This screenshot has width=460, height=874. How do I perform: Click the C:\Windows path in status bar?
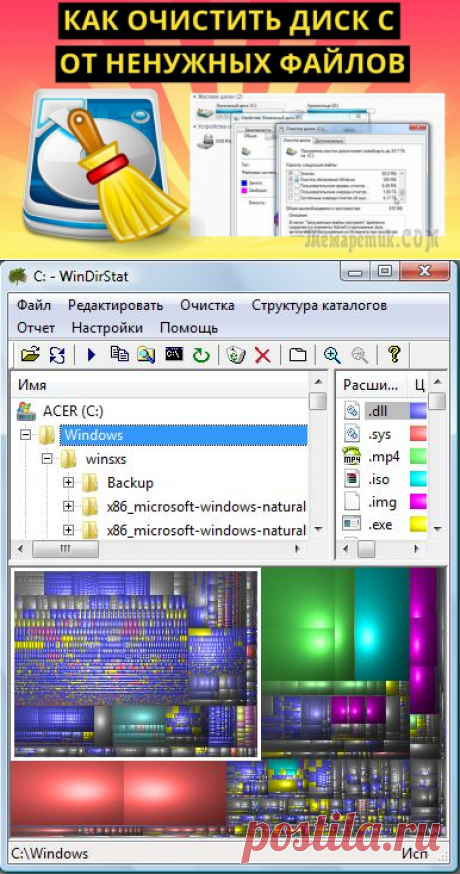[50, 853]
